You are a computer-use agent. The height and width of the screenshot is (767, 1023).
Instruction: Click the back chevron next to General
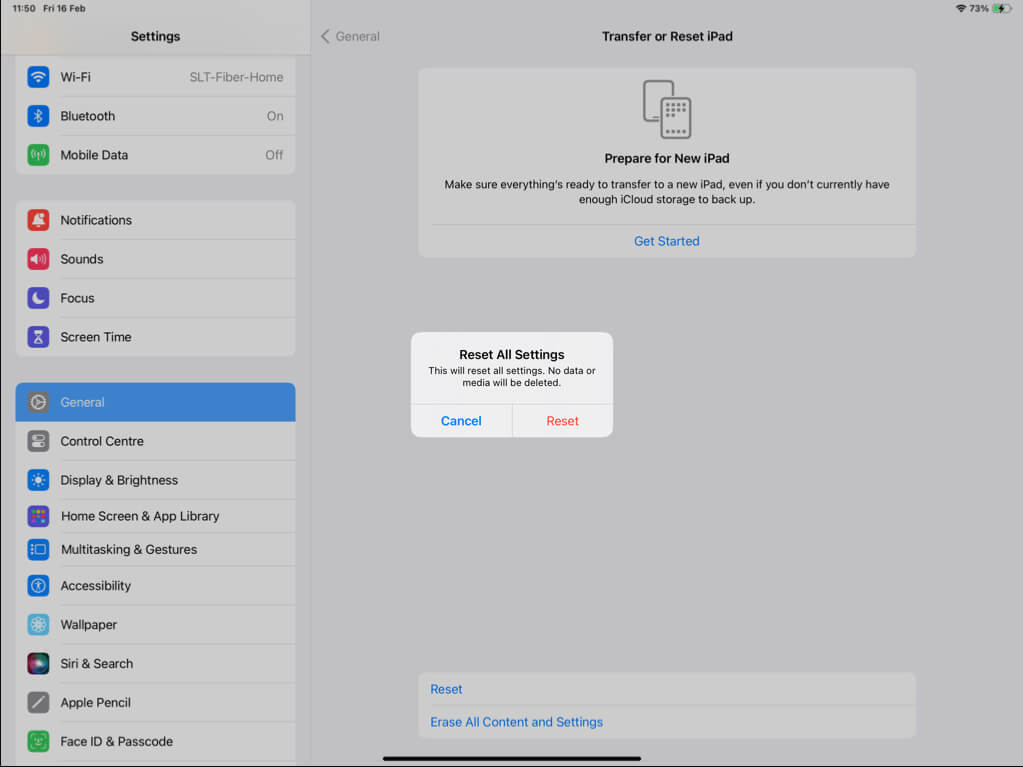click(325, 37)
